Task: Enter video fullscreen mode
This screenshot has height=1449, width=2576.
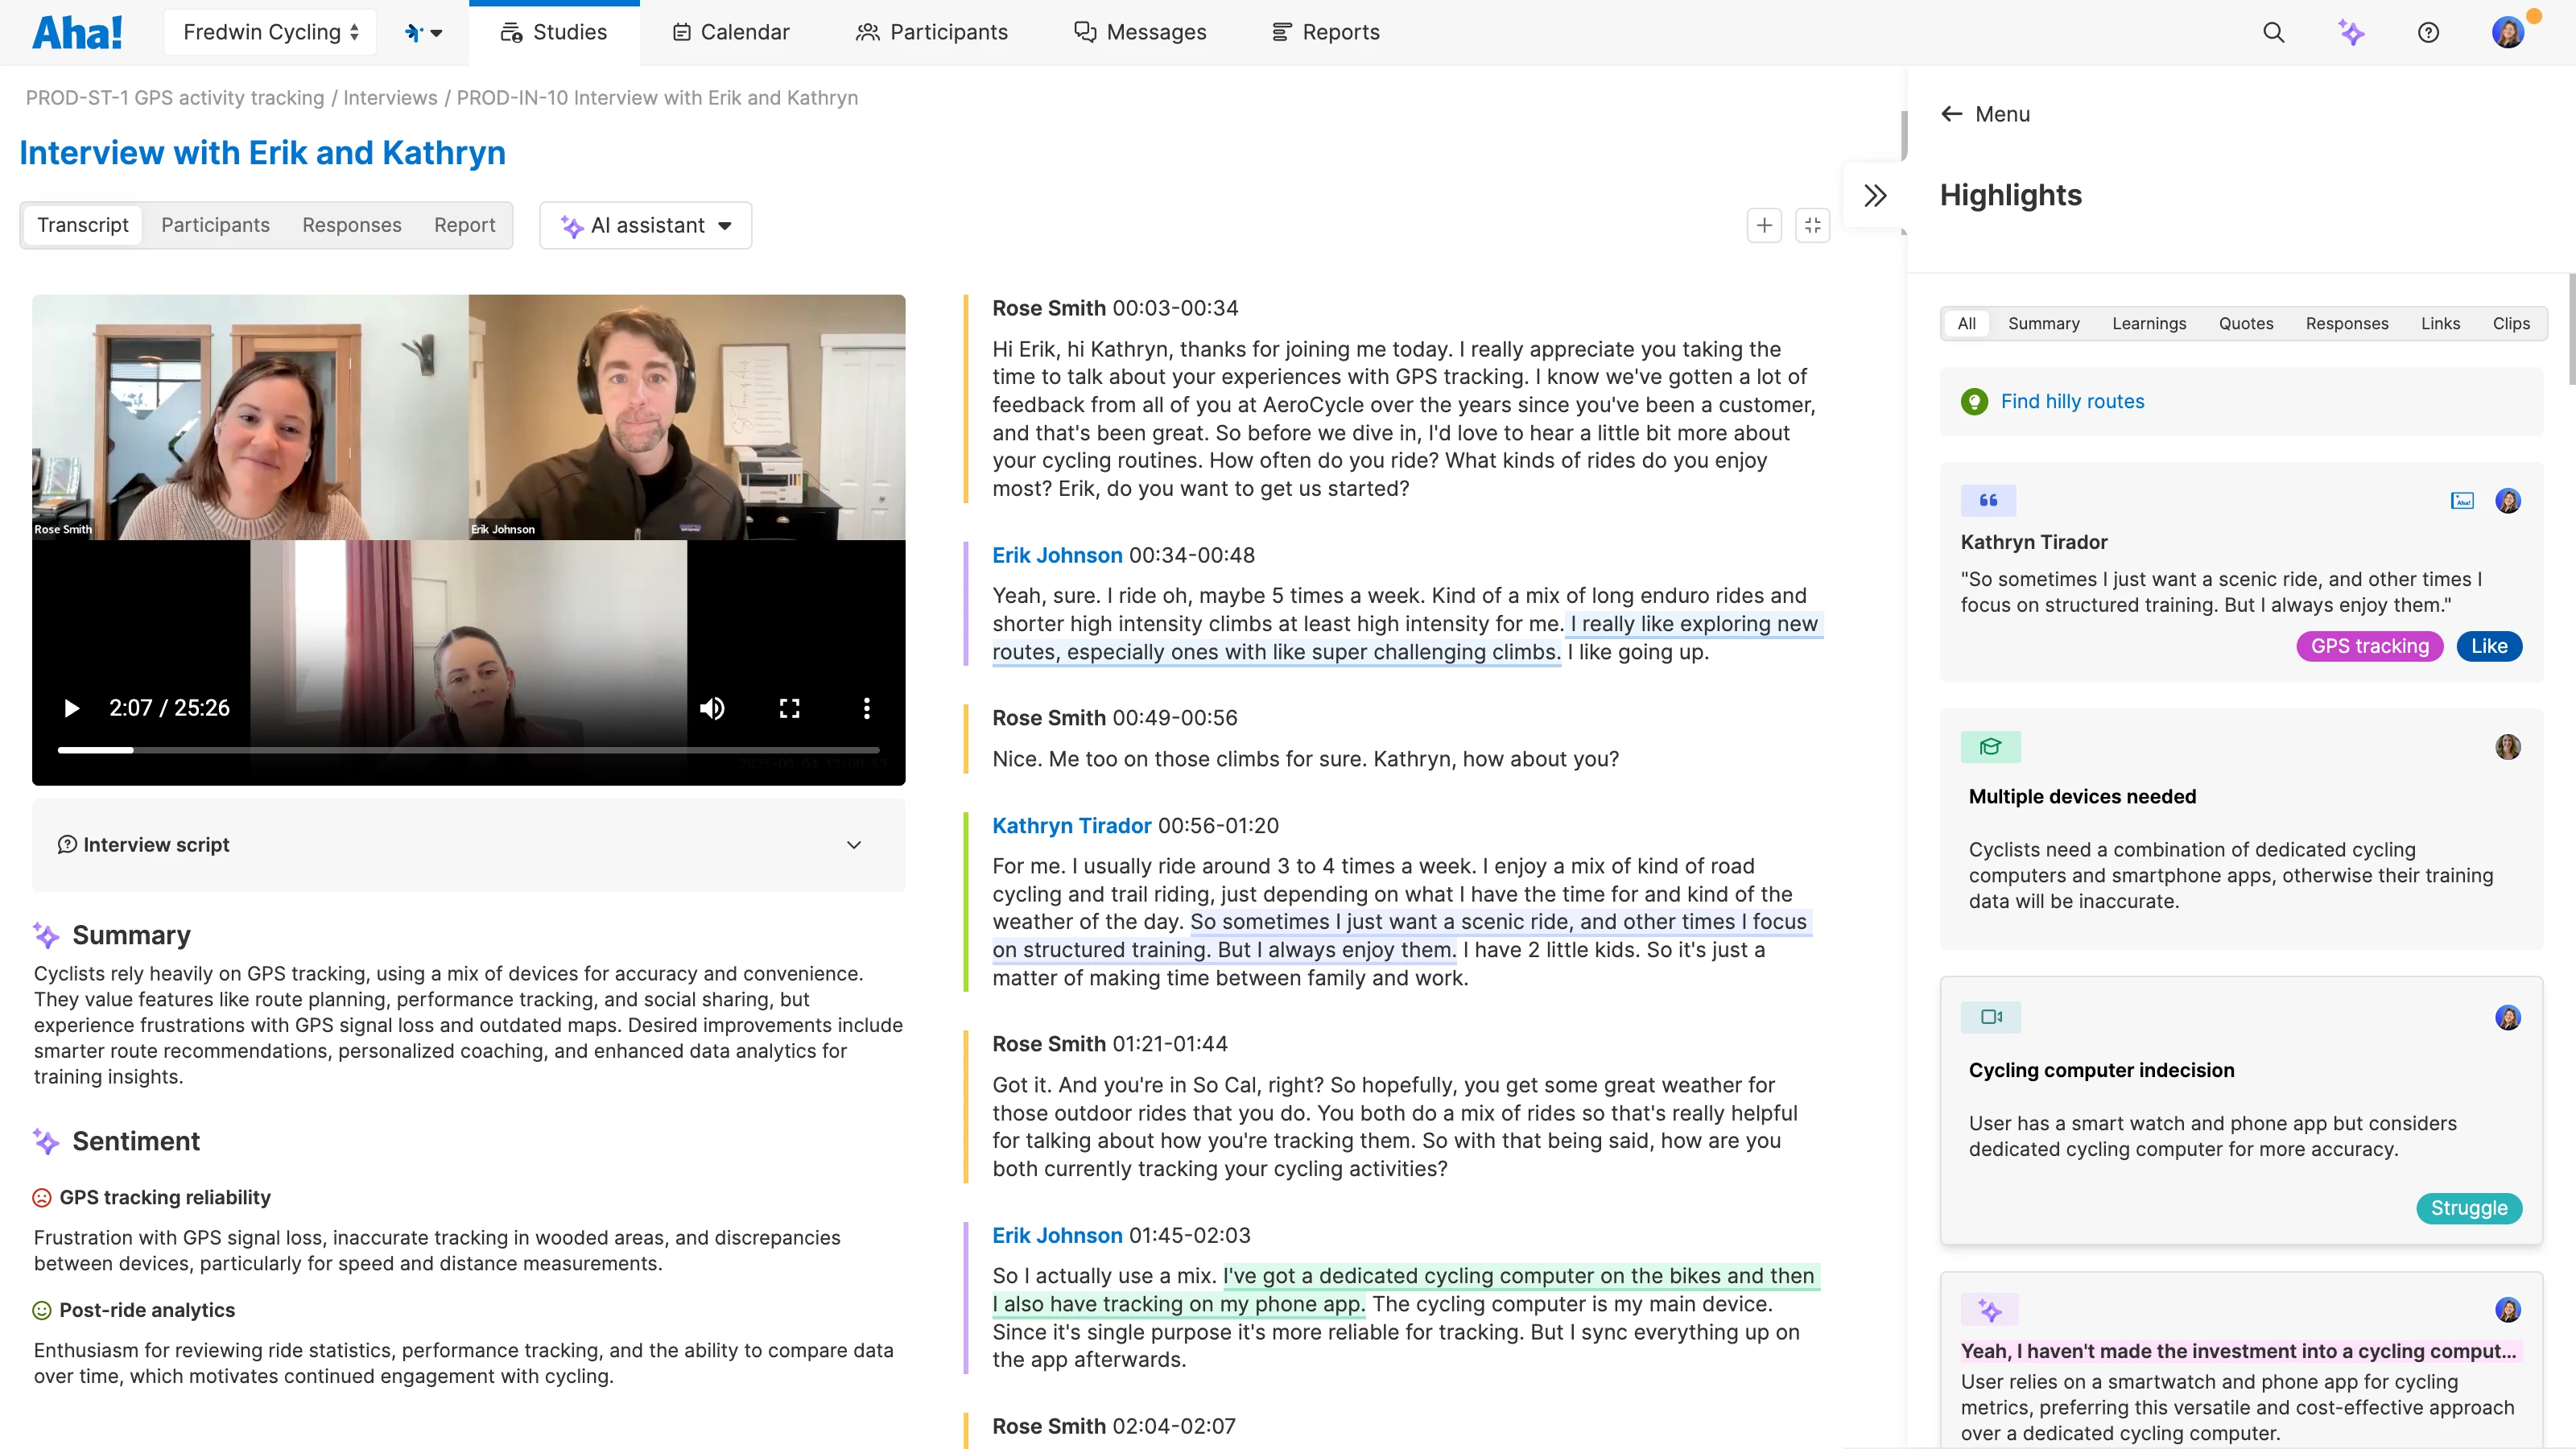Action: click(x=789, y=708)
